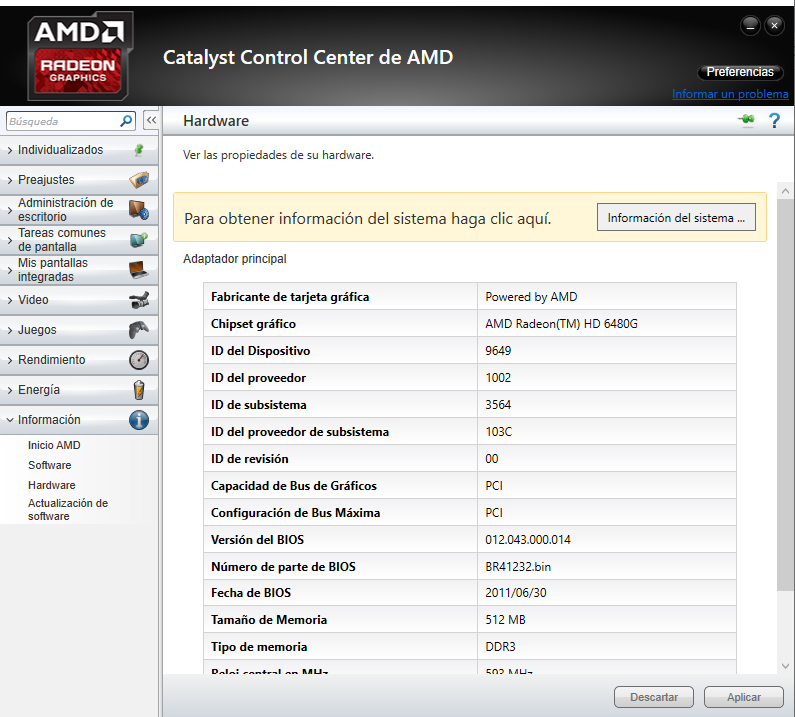Open the Preferencias menu
This screenshot has height=717, width=795.
pyautogui.click(x=740, y=72)
